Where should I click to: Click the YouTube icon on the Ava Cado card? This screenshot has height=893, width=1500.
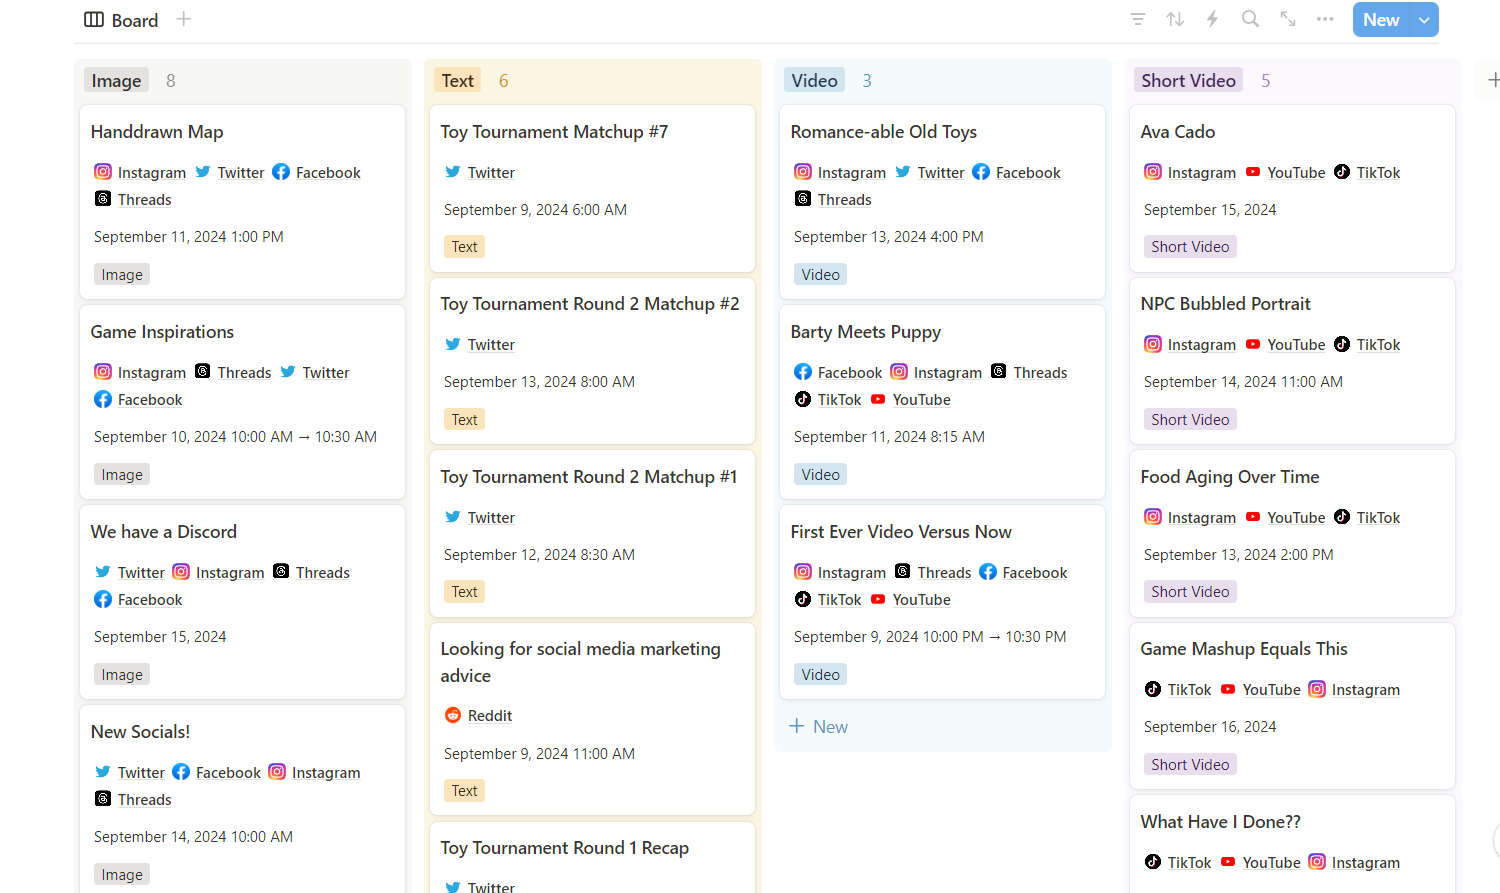[x=1253, y=172]
